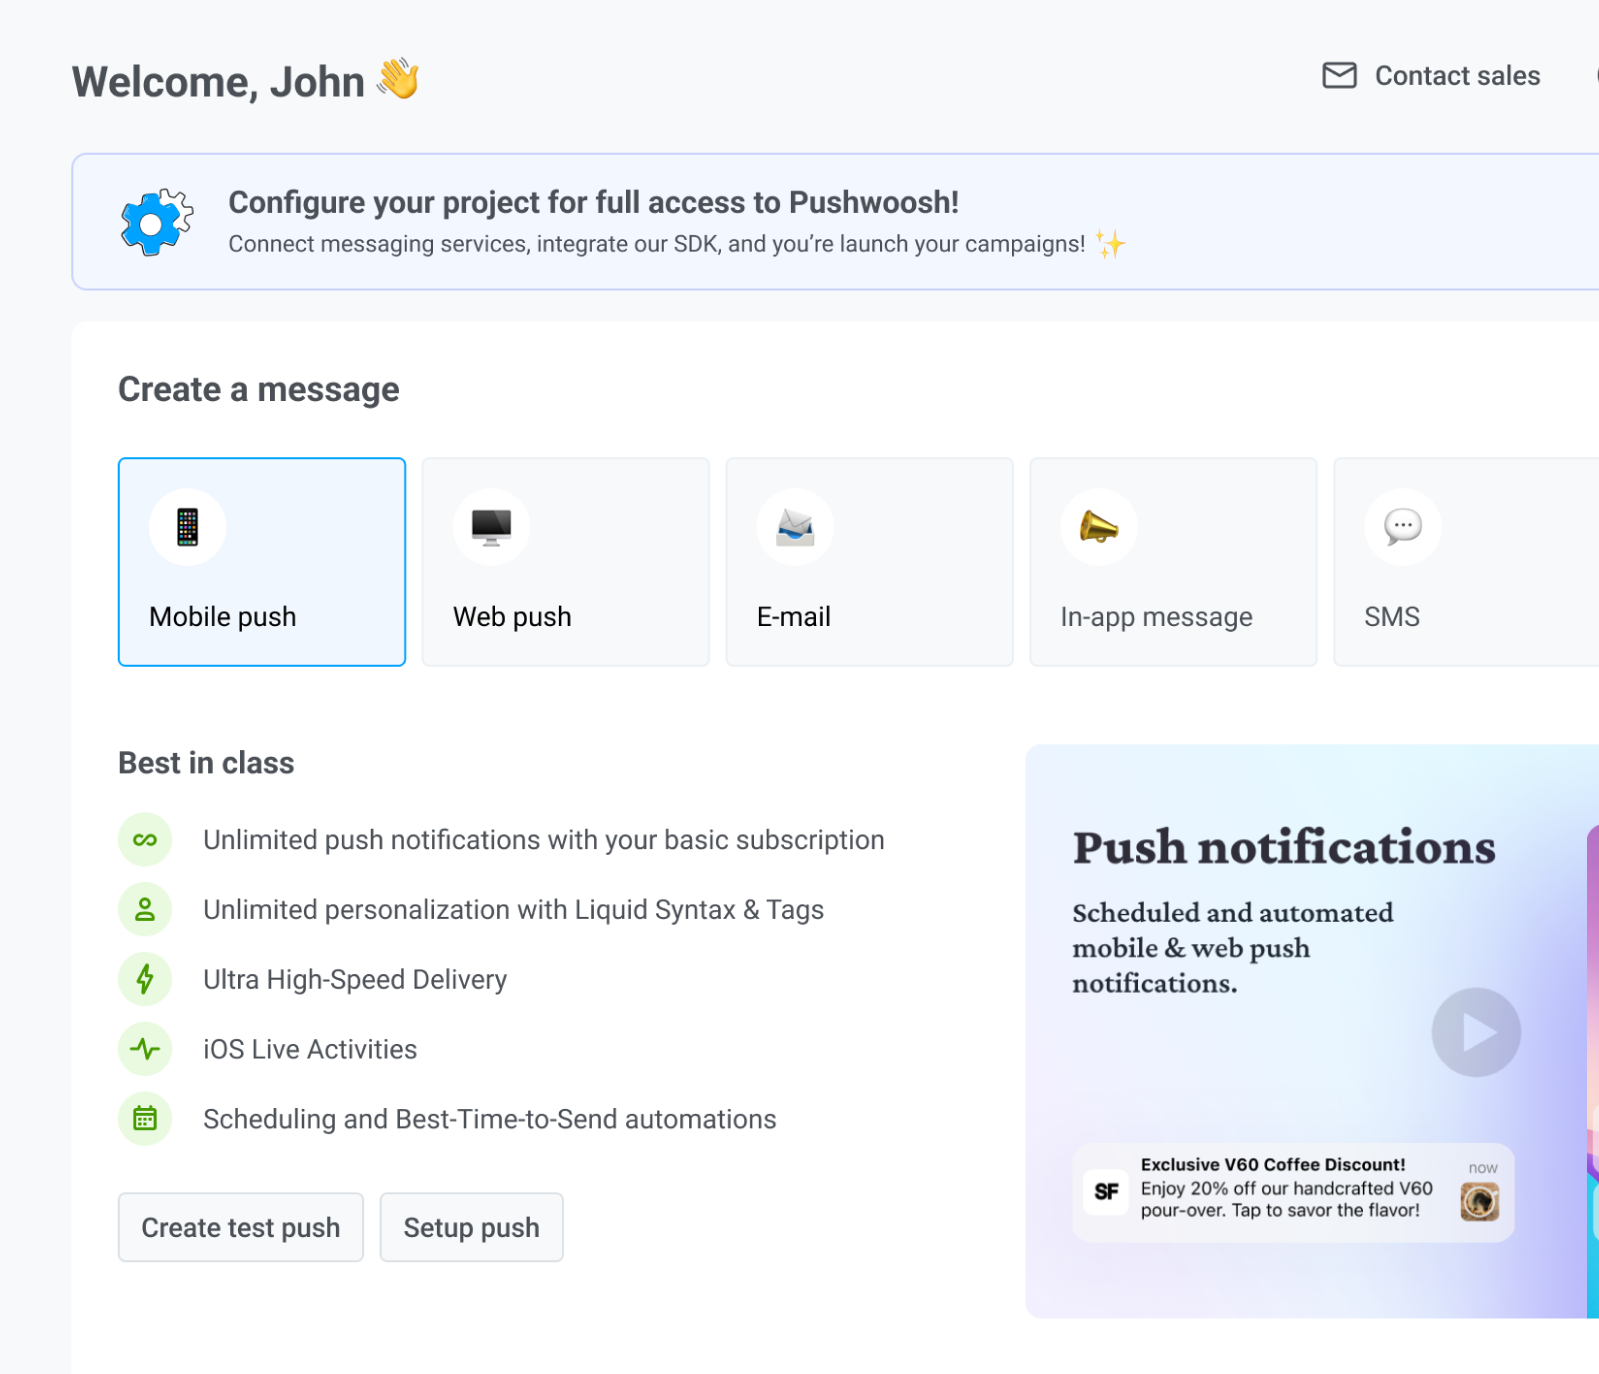Click the sparkles emoji in the banner
The width and height of the screenshot is (1599, 1374).
point(1109,244)
